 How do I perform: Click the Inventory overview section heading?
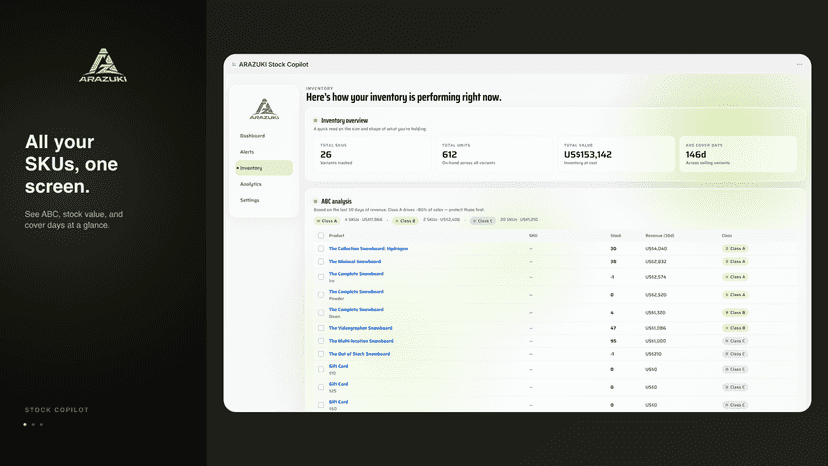pos(344,120)
